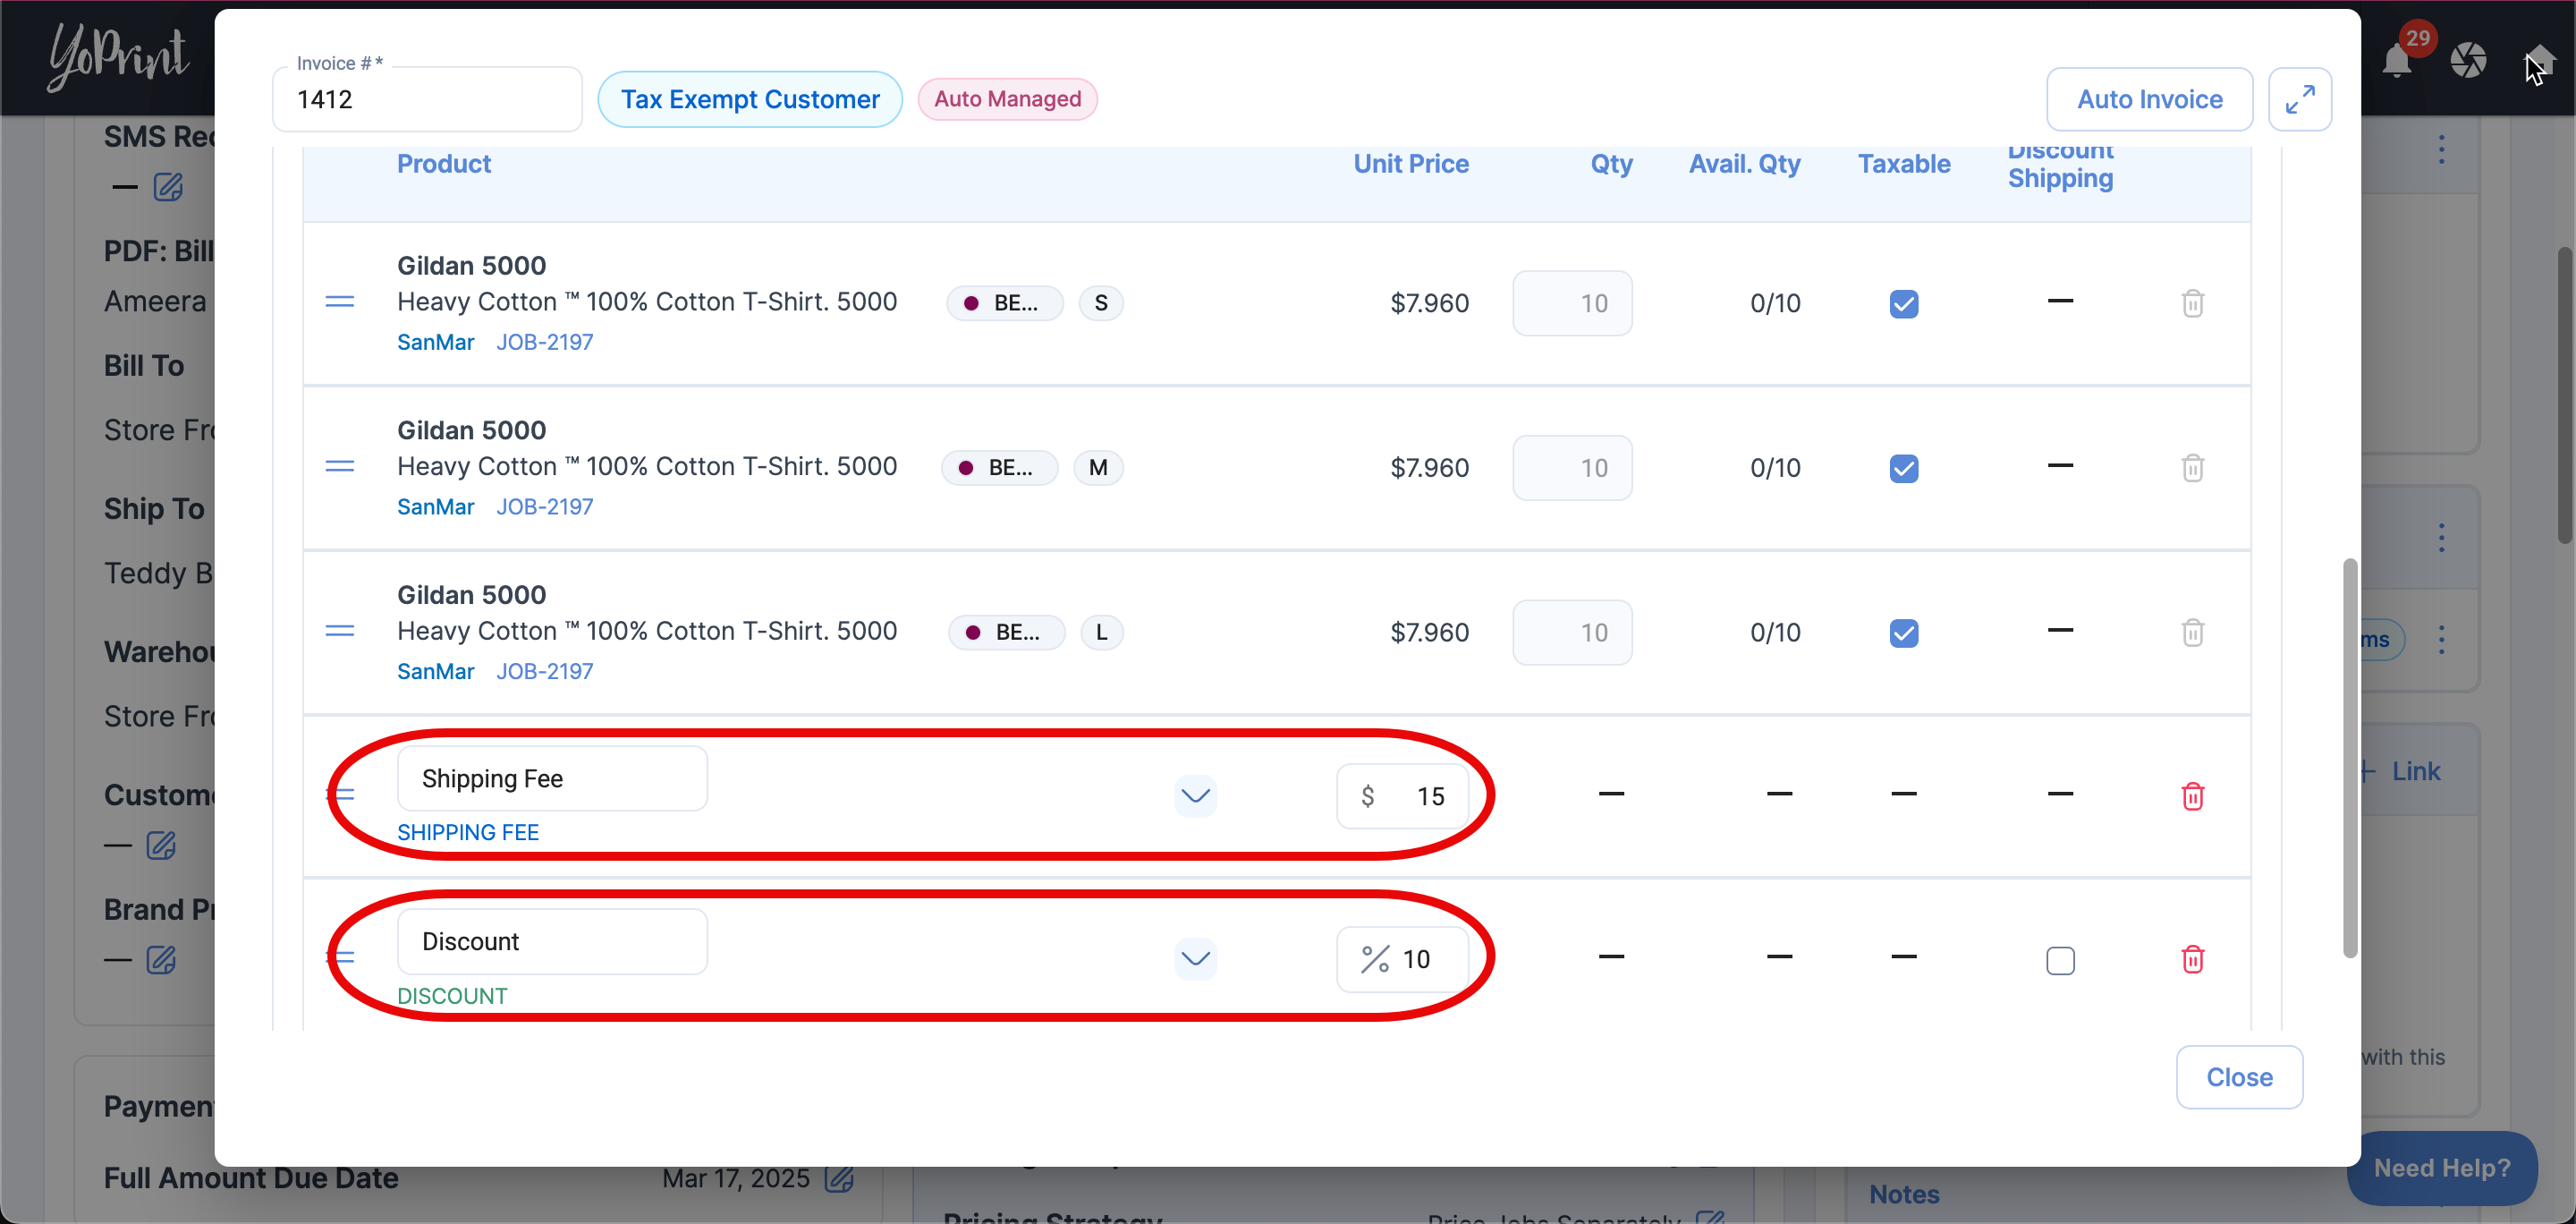
Task: Grab the drag handle of size L row
Action: click(340, 631)
